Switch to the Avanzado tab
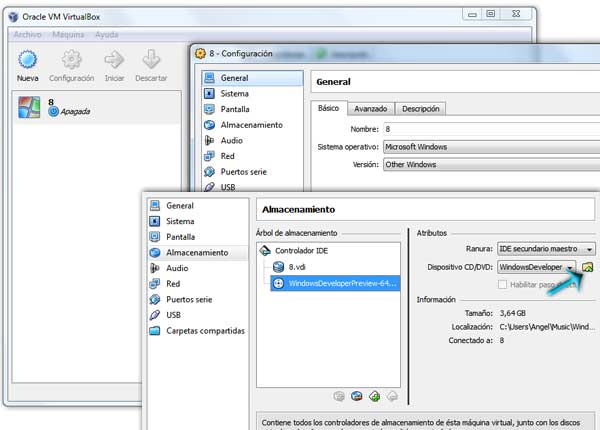 coord(370,109)
